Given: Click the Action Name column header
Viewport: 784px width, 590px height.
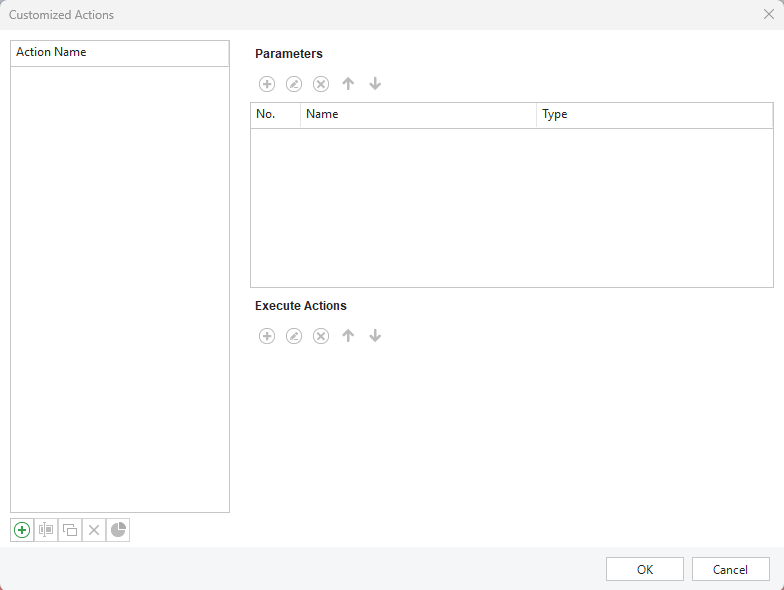Looking at the screenshot, I should (120, 53).
